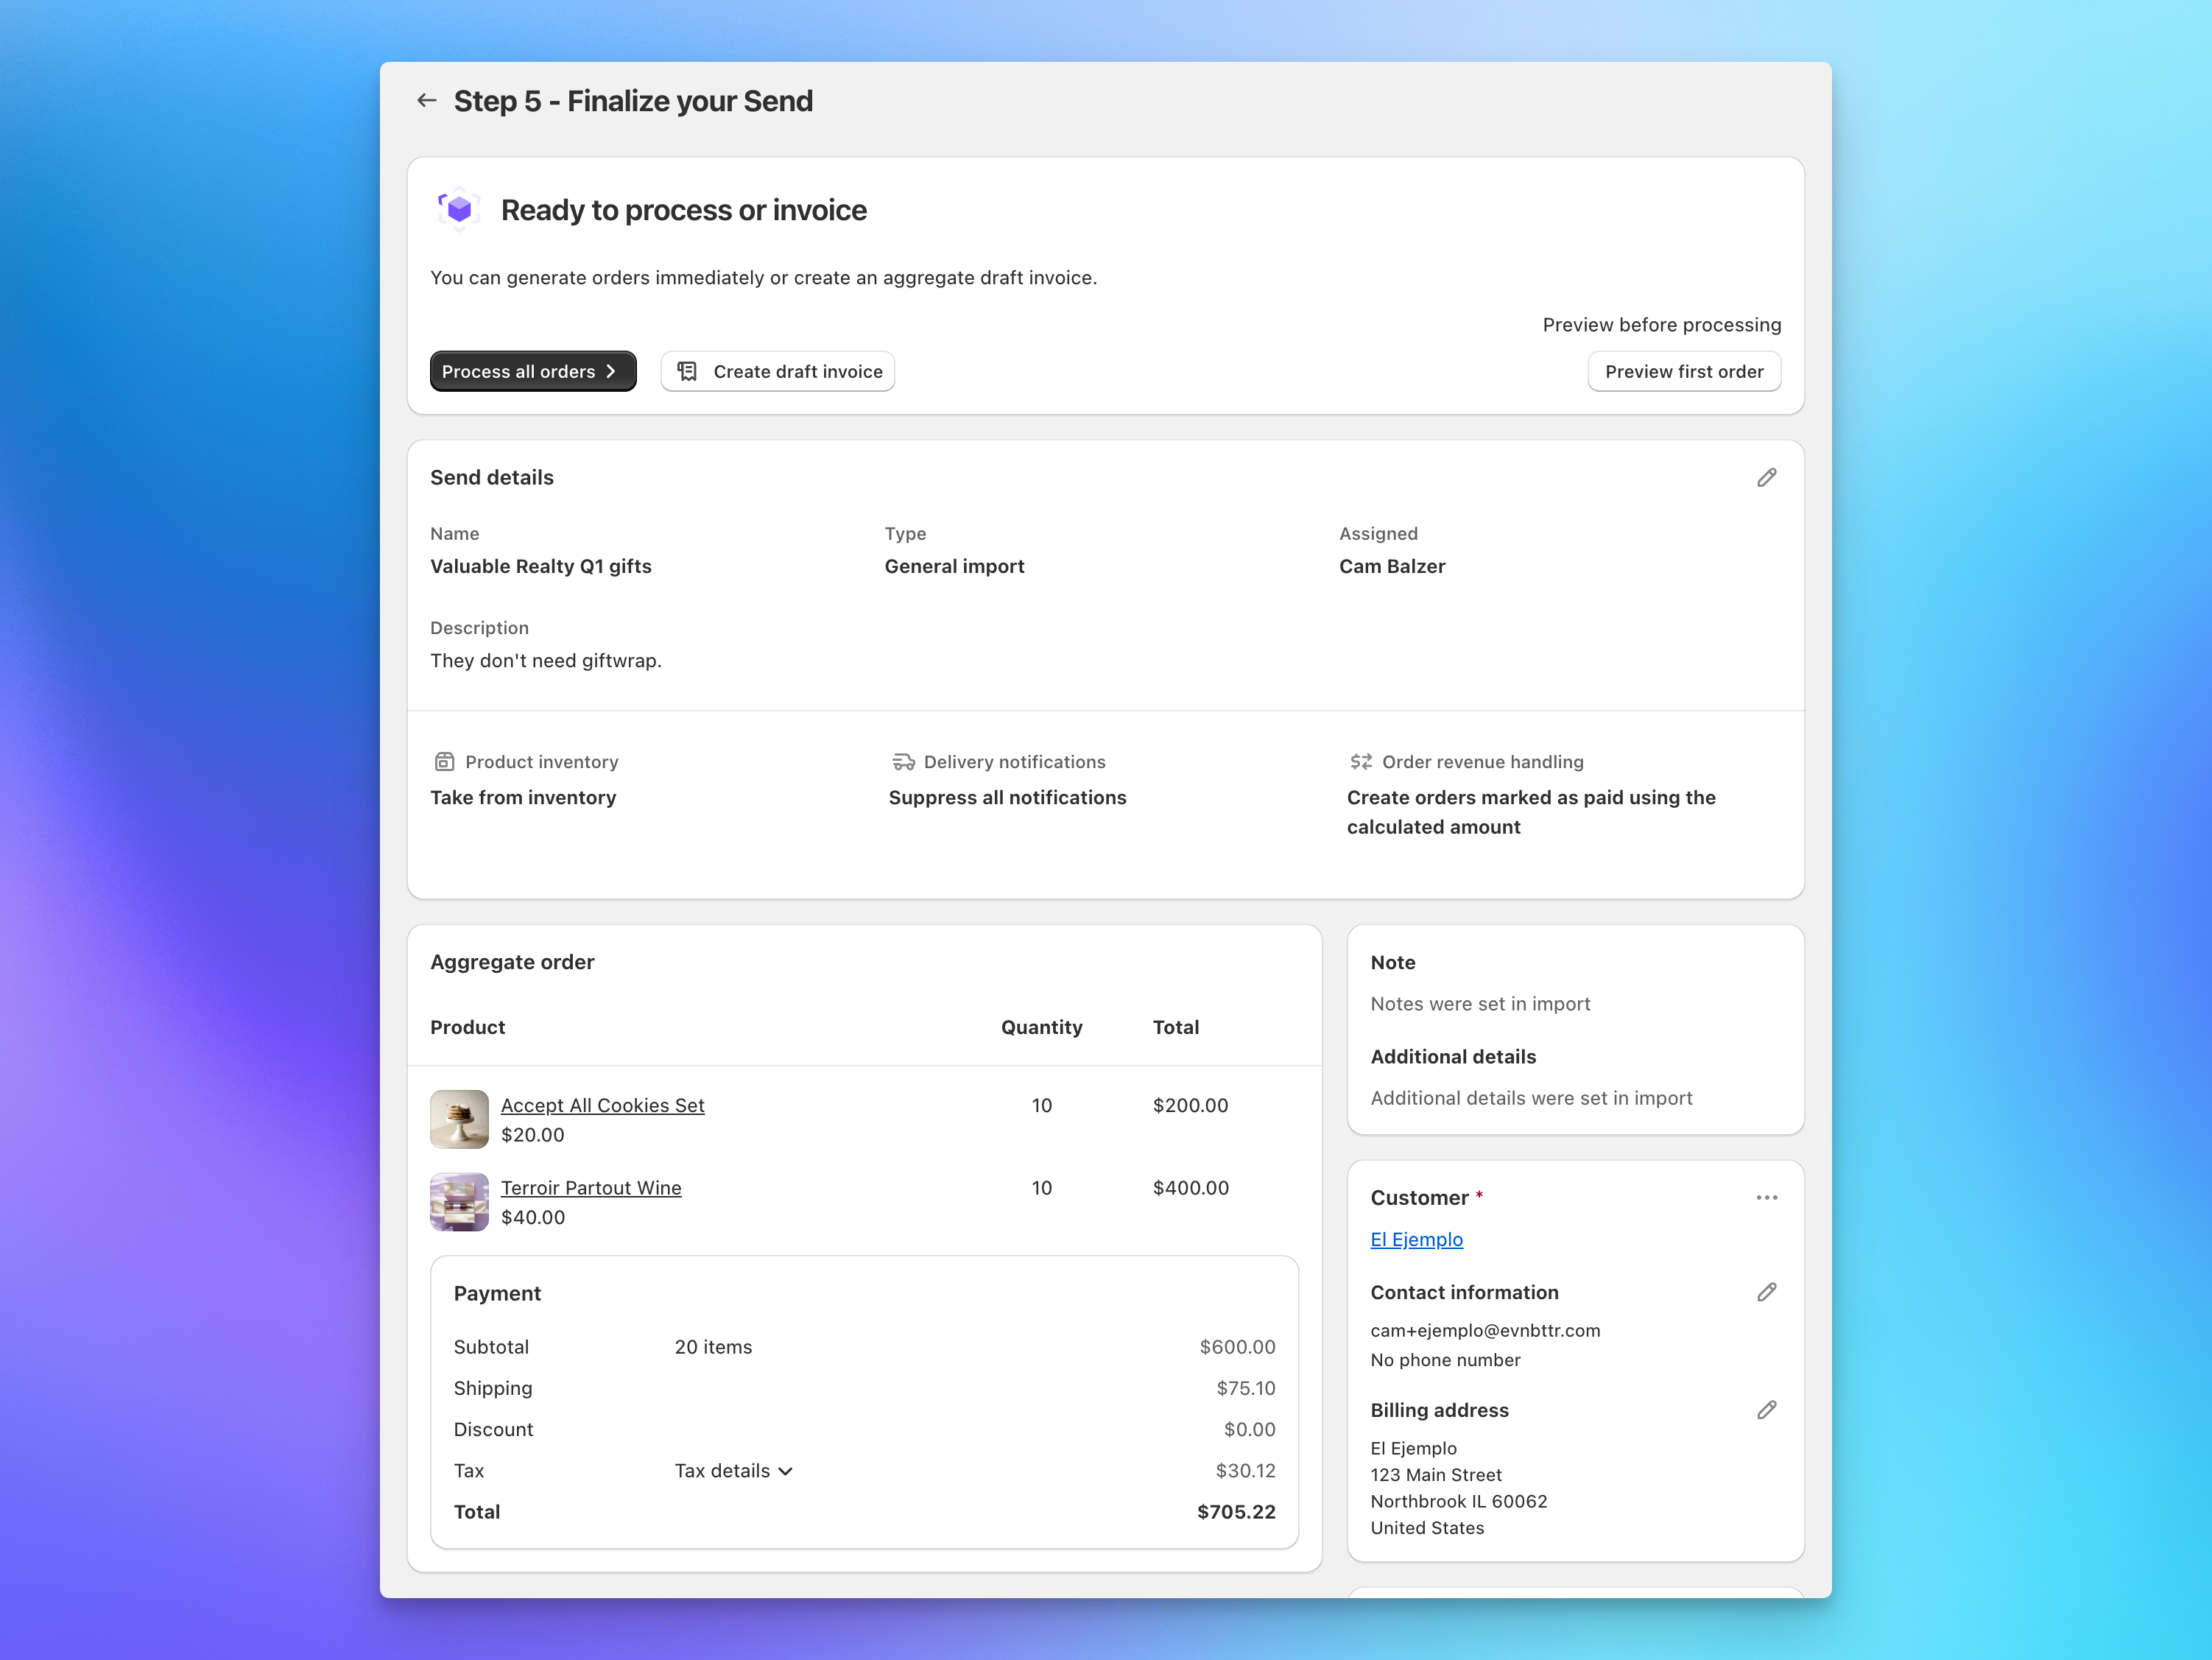Open the Customer options ellipsis menu
Viewport: 2212px width, 1660px height.
1766,1197
